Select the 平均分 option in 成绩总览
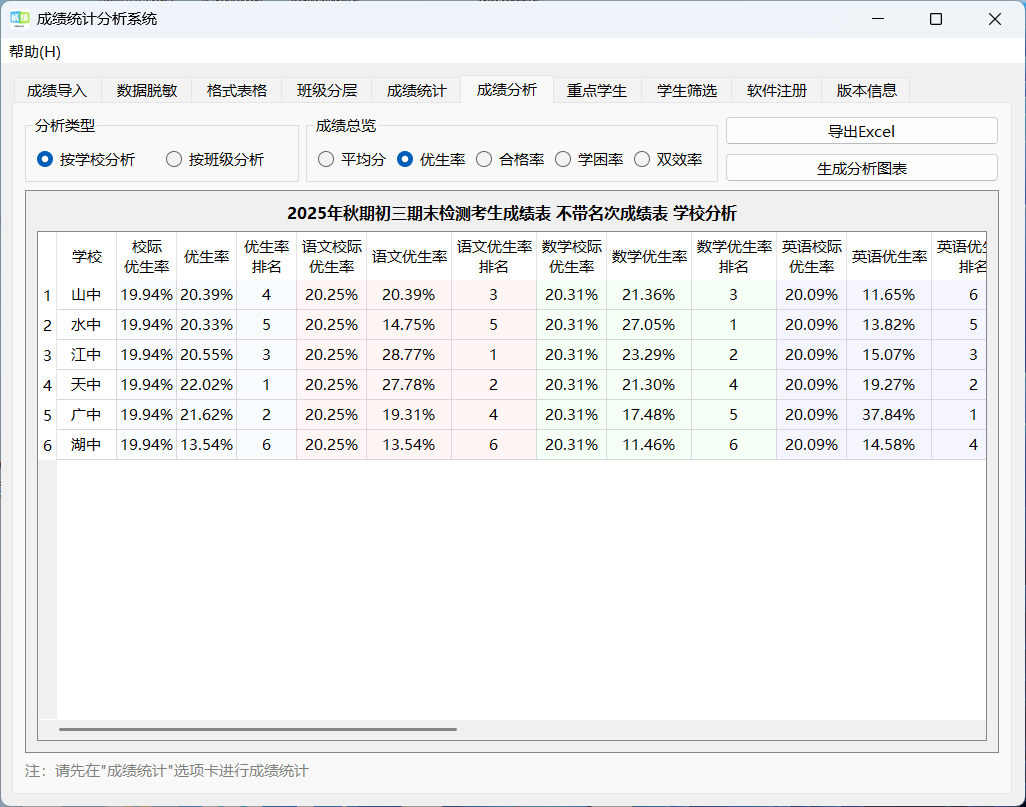The width and height of the screenshot is (1026, 807). pos(326,158)
